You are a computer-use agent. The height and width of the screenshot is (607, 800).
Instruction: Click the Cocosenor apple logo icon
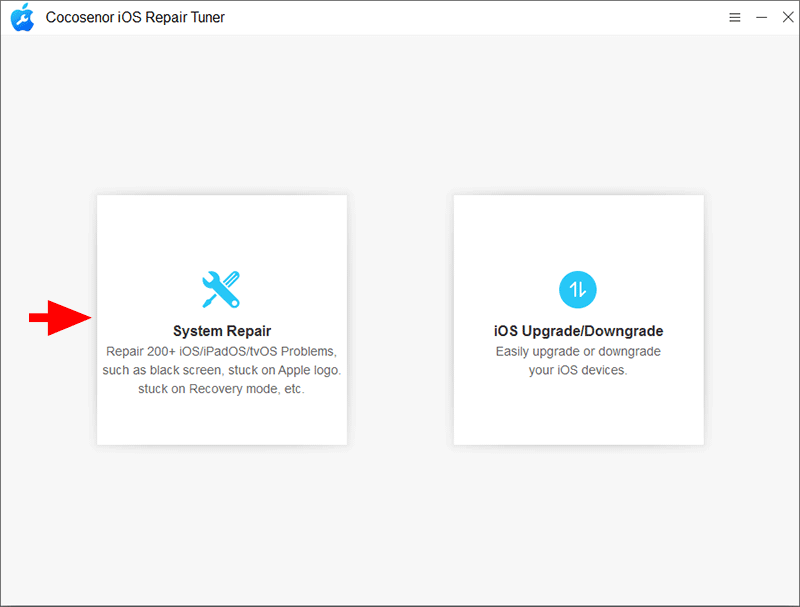click(22, 17)
